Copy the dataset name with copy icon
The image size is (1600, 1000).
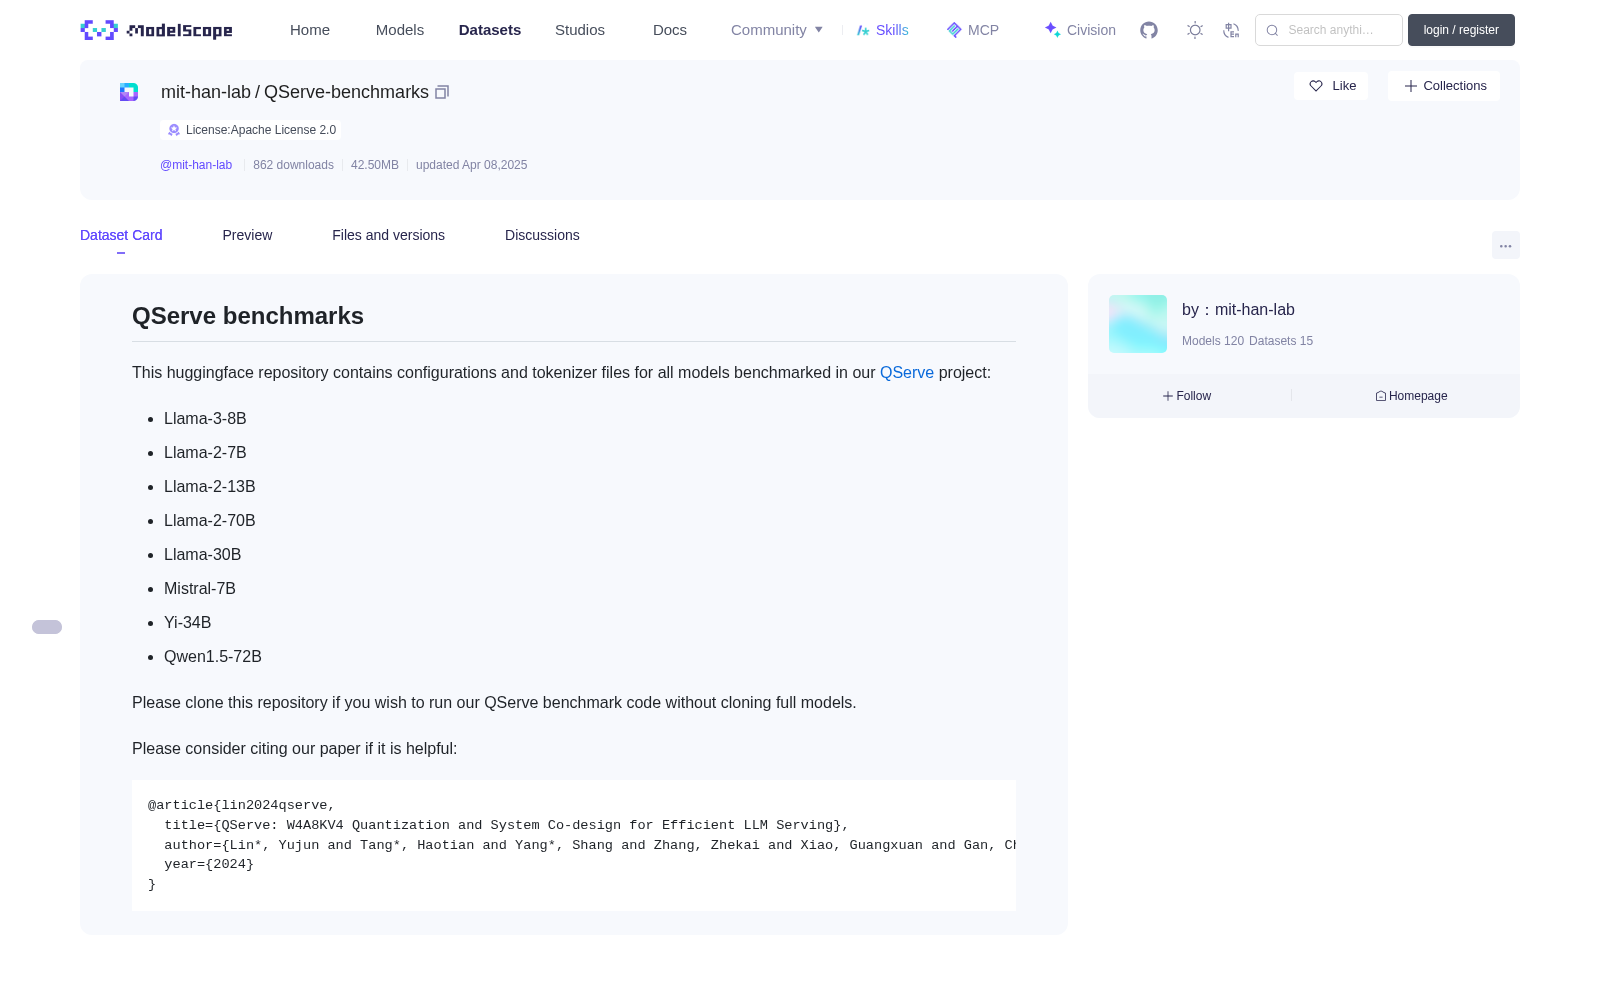click(x=442, y=92)
